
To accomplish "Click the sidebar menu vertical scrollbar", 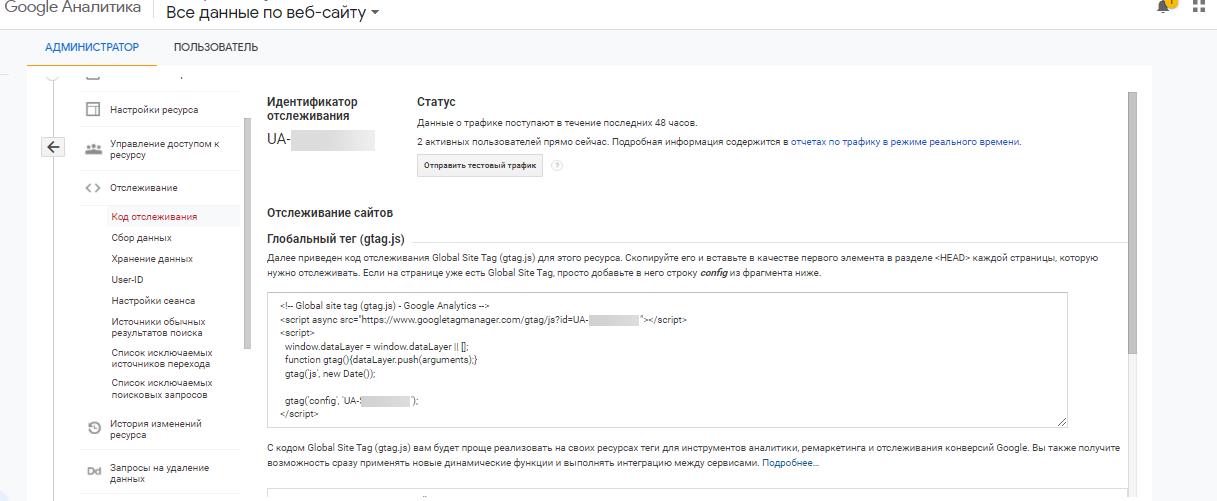I will tap(247, 235).
